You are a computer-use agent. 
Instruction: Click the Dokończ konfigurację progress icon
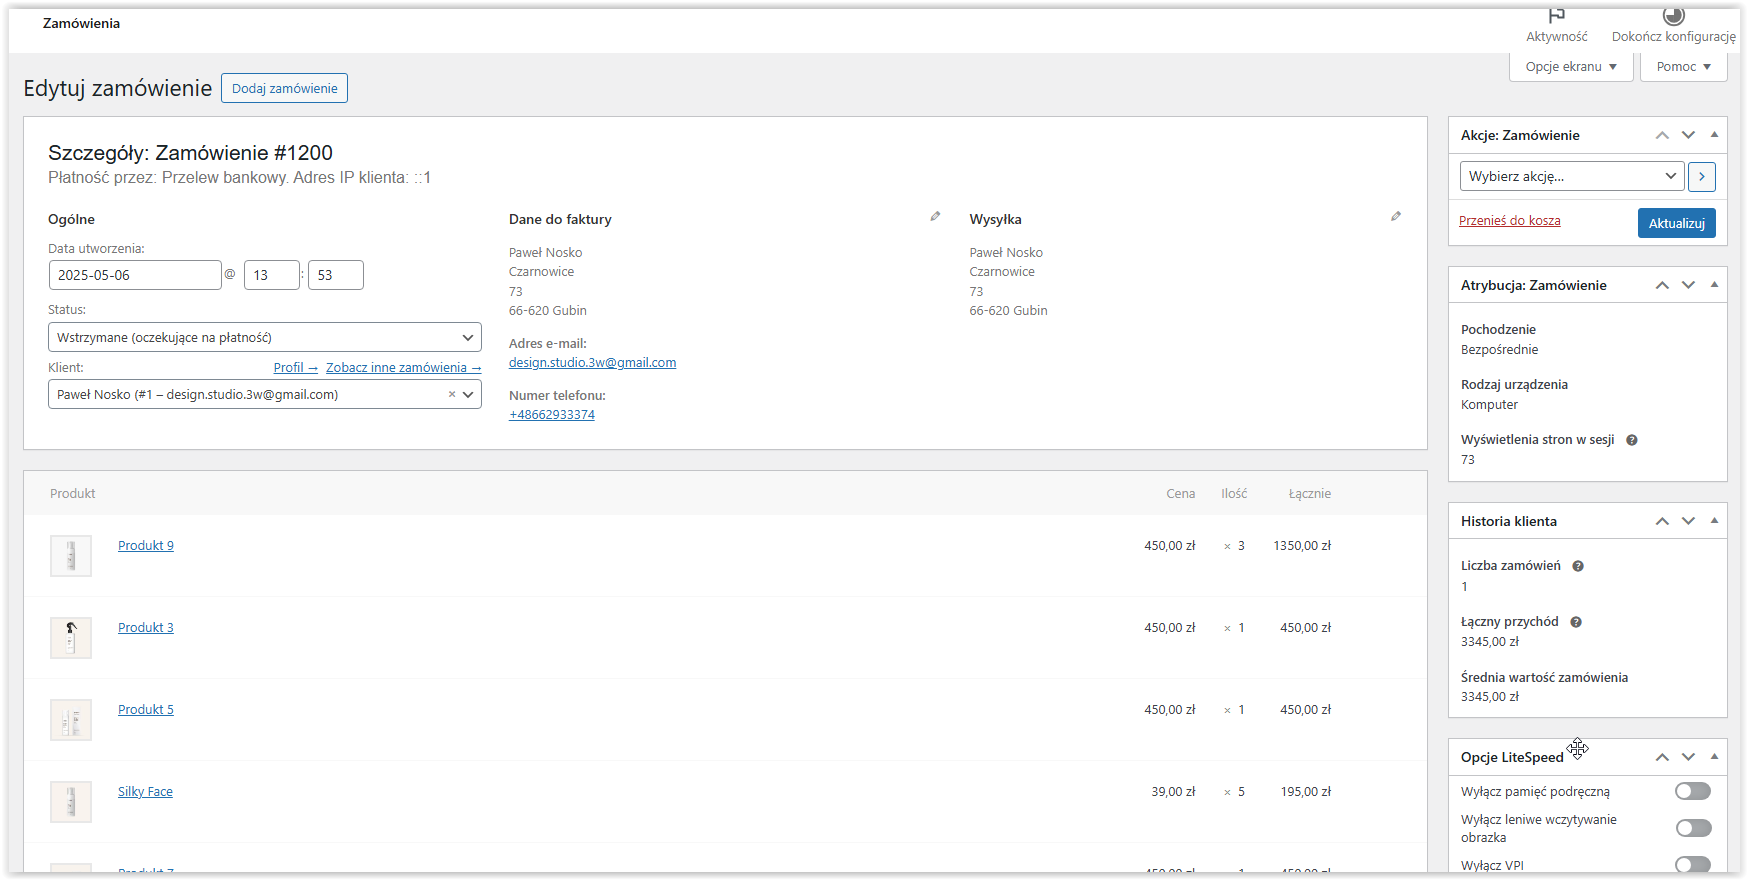tap(1673, 16)
